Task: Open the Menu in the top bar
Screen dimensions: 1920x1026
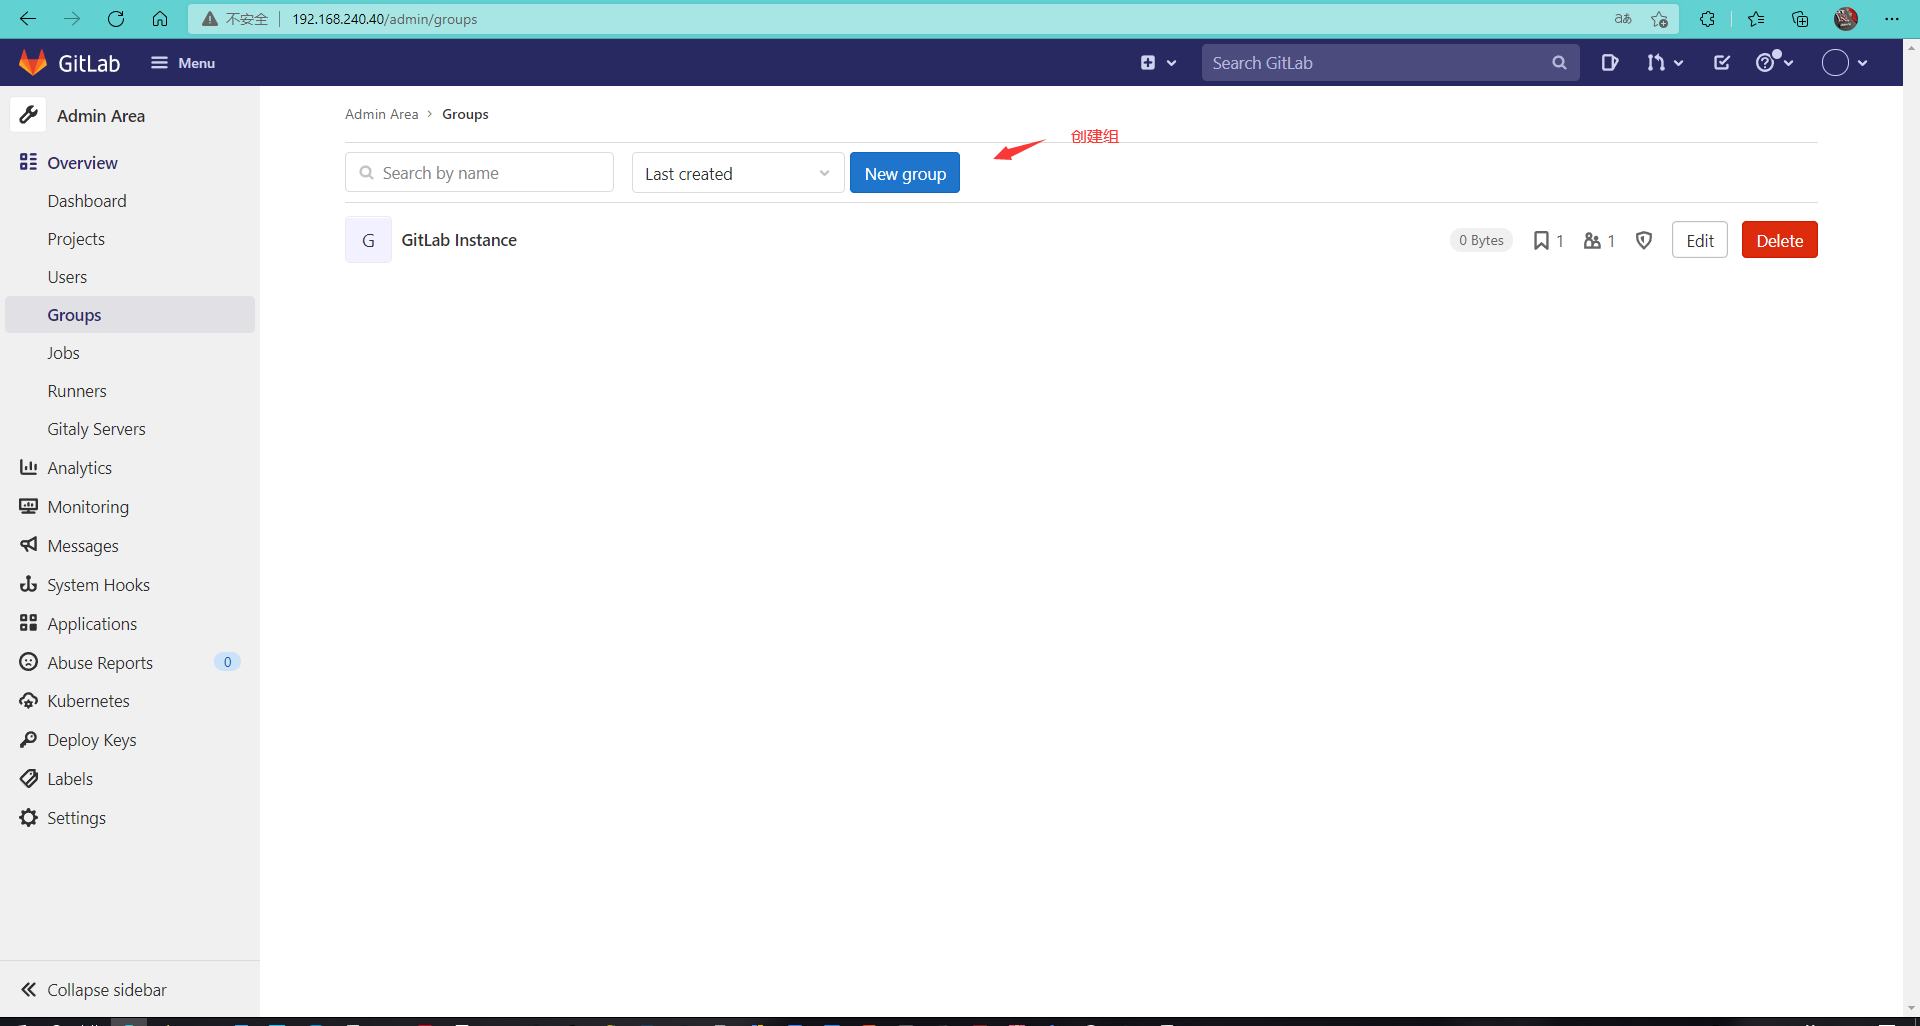Action: [x=182, y=62]
